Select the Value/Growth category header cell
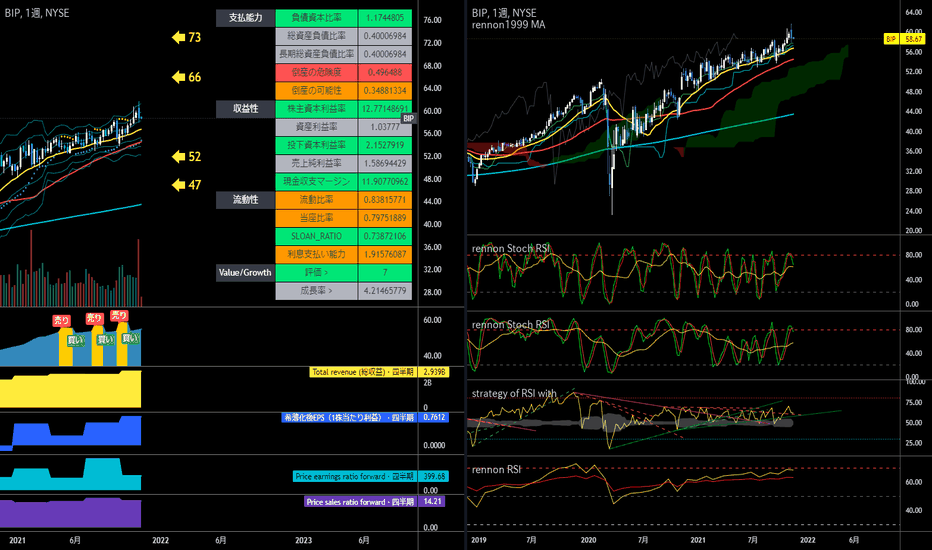Image resolution: width=932 pixels, height=550 pixels. (x=245, y=272)
